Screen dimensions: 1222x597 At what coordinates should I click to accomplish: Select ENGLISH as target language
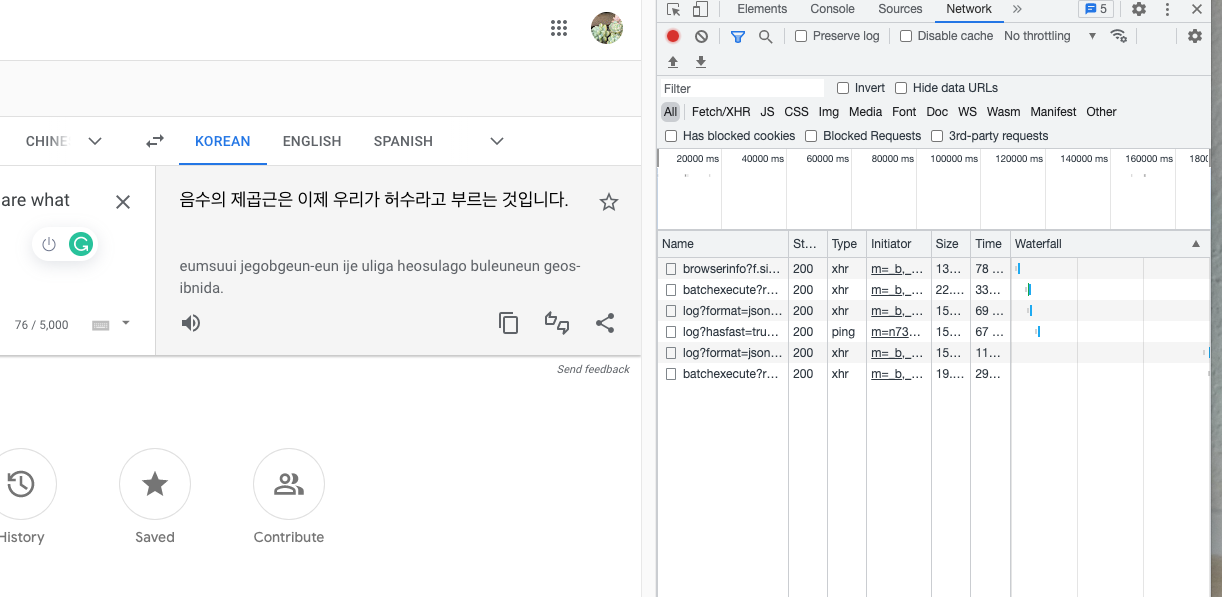pyautogui.click(x=312, y=141)
